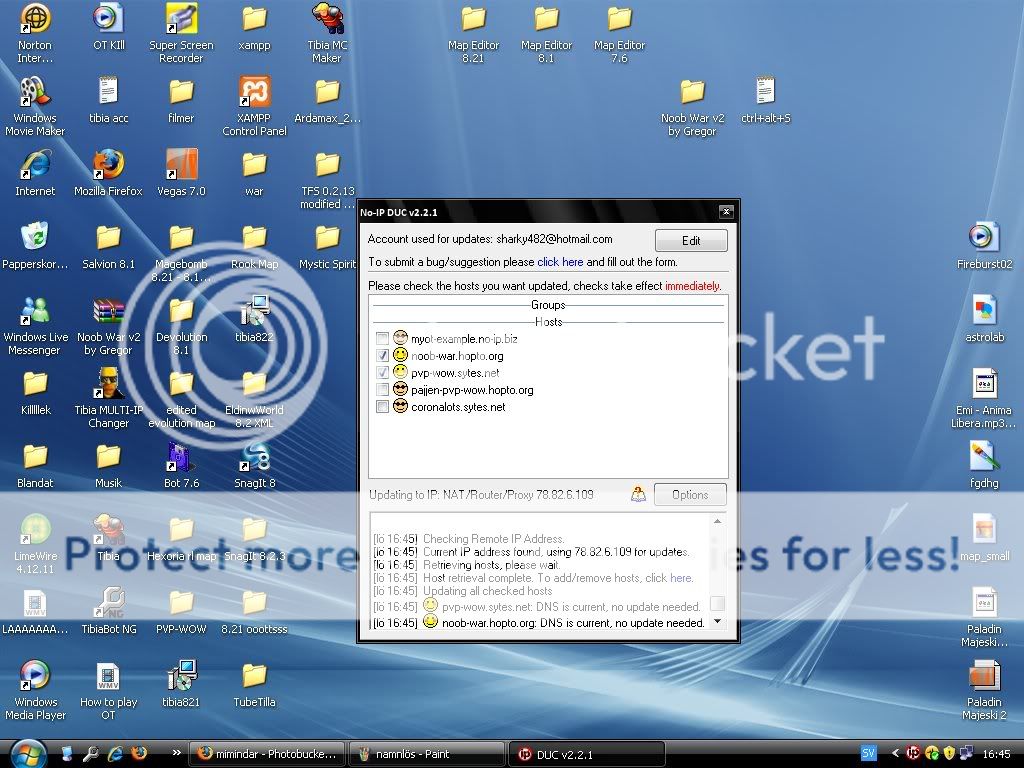Select the Map Editor 8.21 folder
This screenshot has height=768, width=1024.
click(473, 33)
